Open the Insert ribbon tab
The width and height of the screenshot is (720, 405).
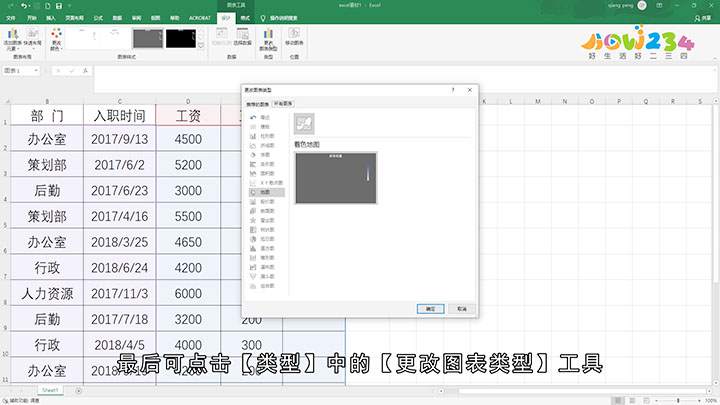[51, 18]
